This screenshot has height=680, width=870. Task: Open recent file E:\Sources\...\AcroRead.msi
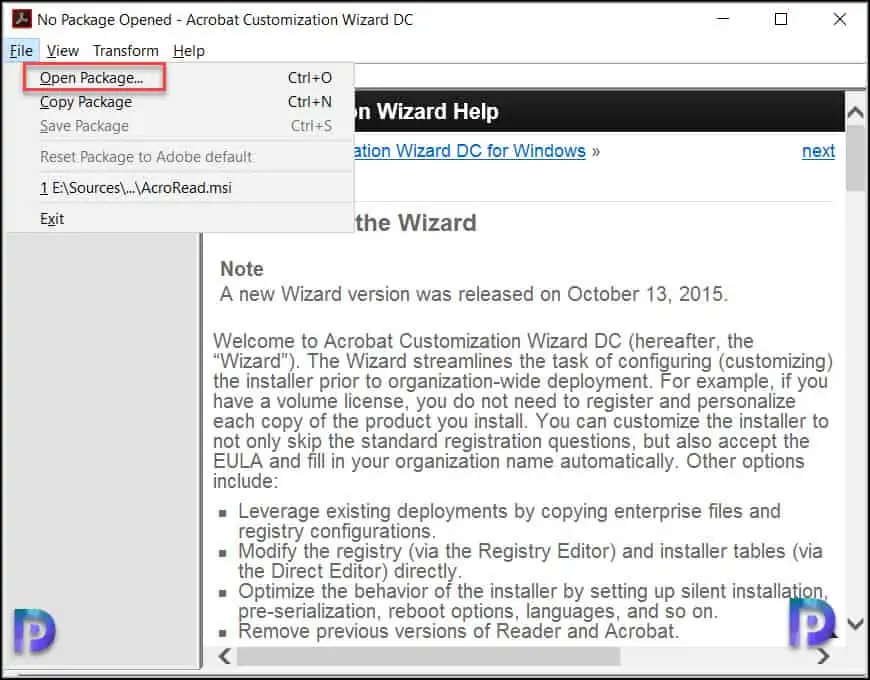tap(180, 188)
